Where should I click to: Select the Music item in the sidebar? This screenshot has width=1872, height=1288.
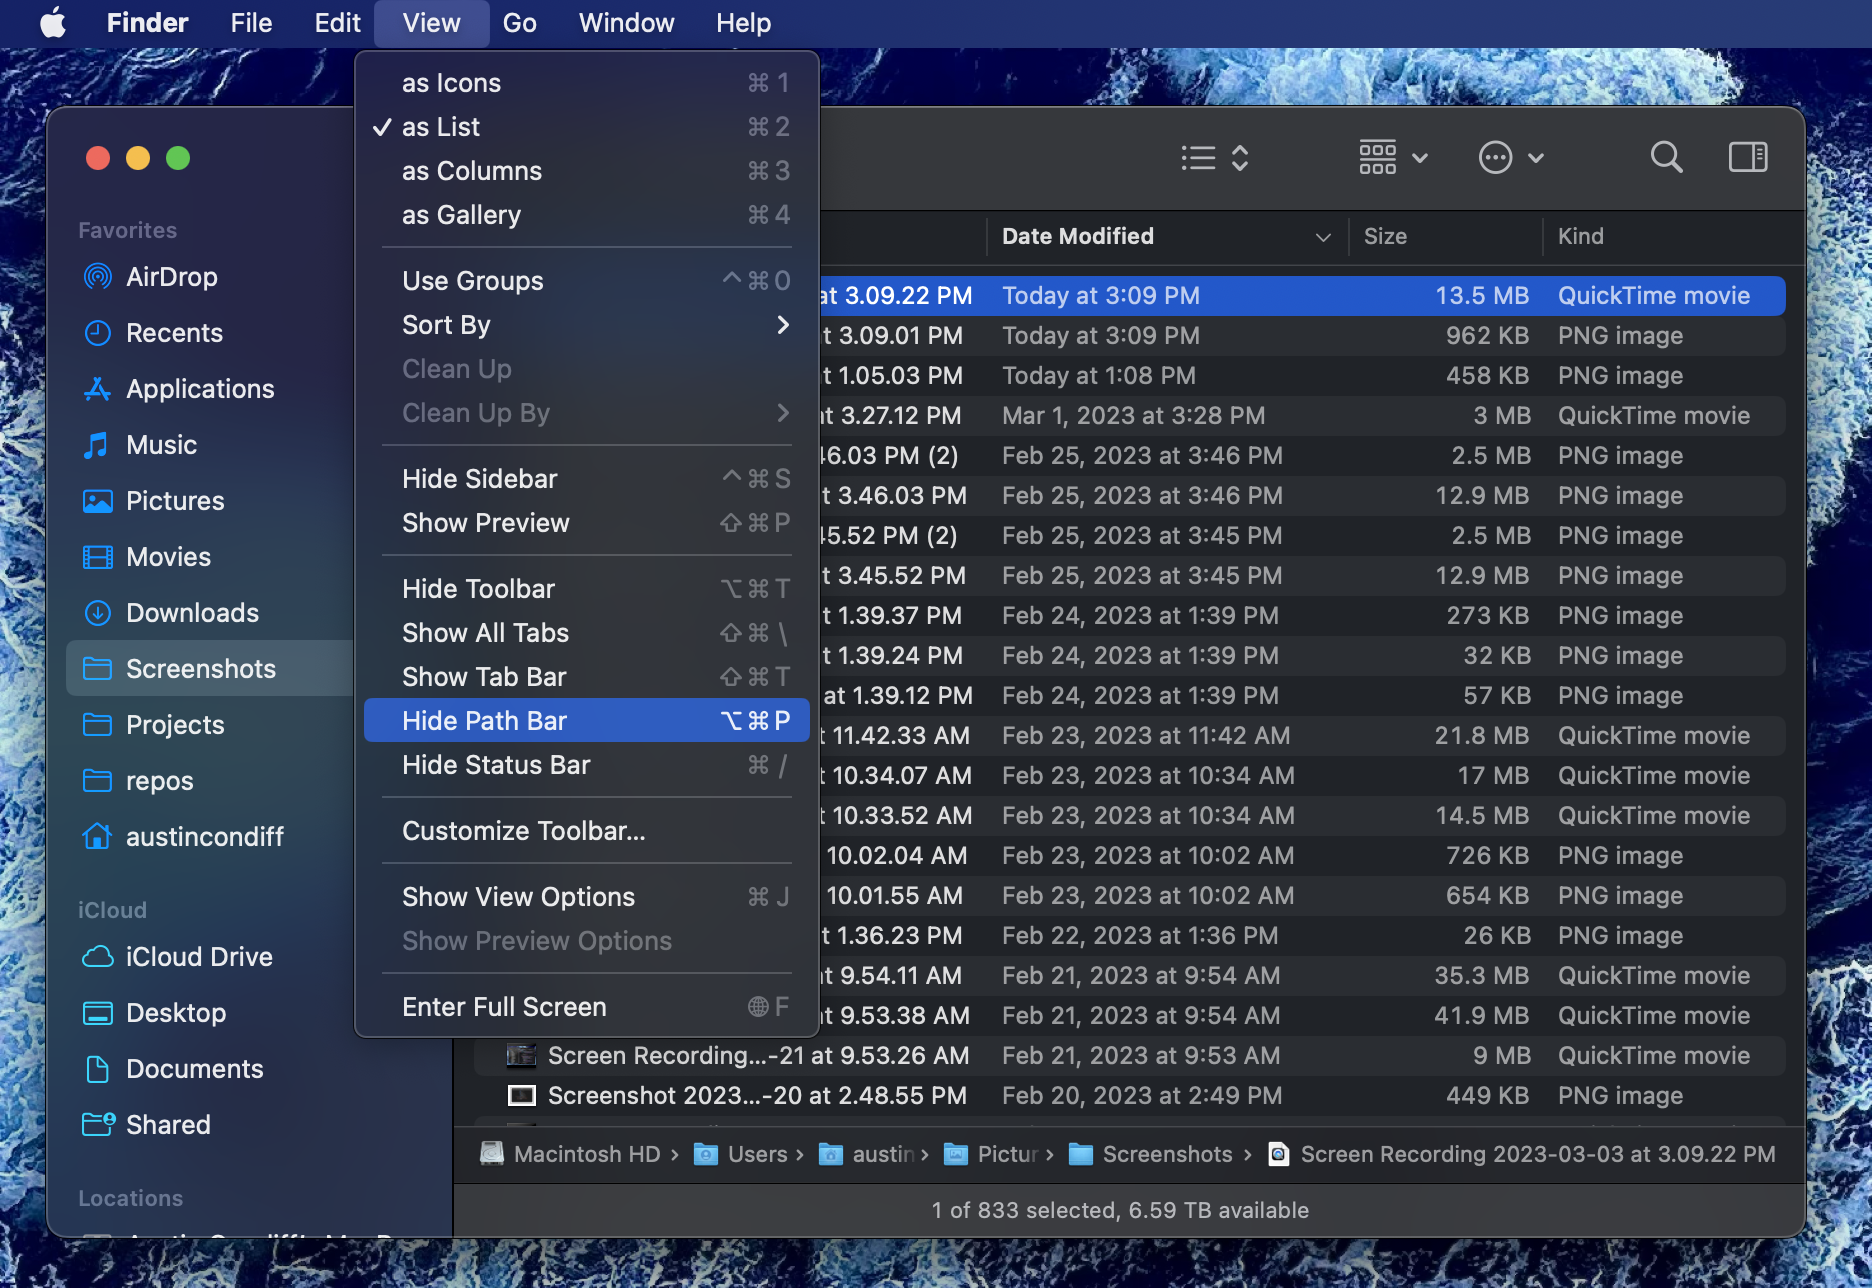pos(162,444)
